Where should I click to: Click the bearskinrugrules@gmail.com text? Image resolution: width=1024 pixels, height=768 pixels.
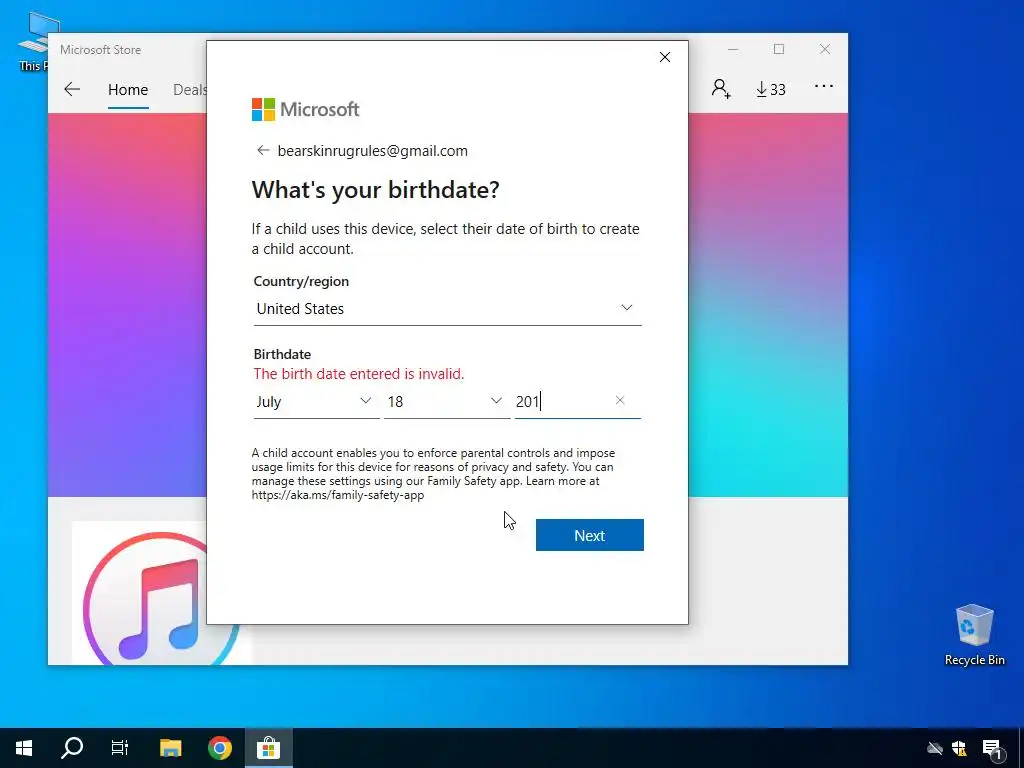(372, 151)
